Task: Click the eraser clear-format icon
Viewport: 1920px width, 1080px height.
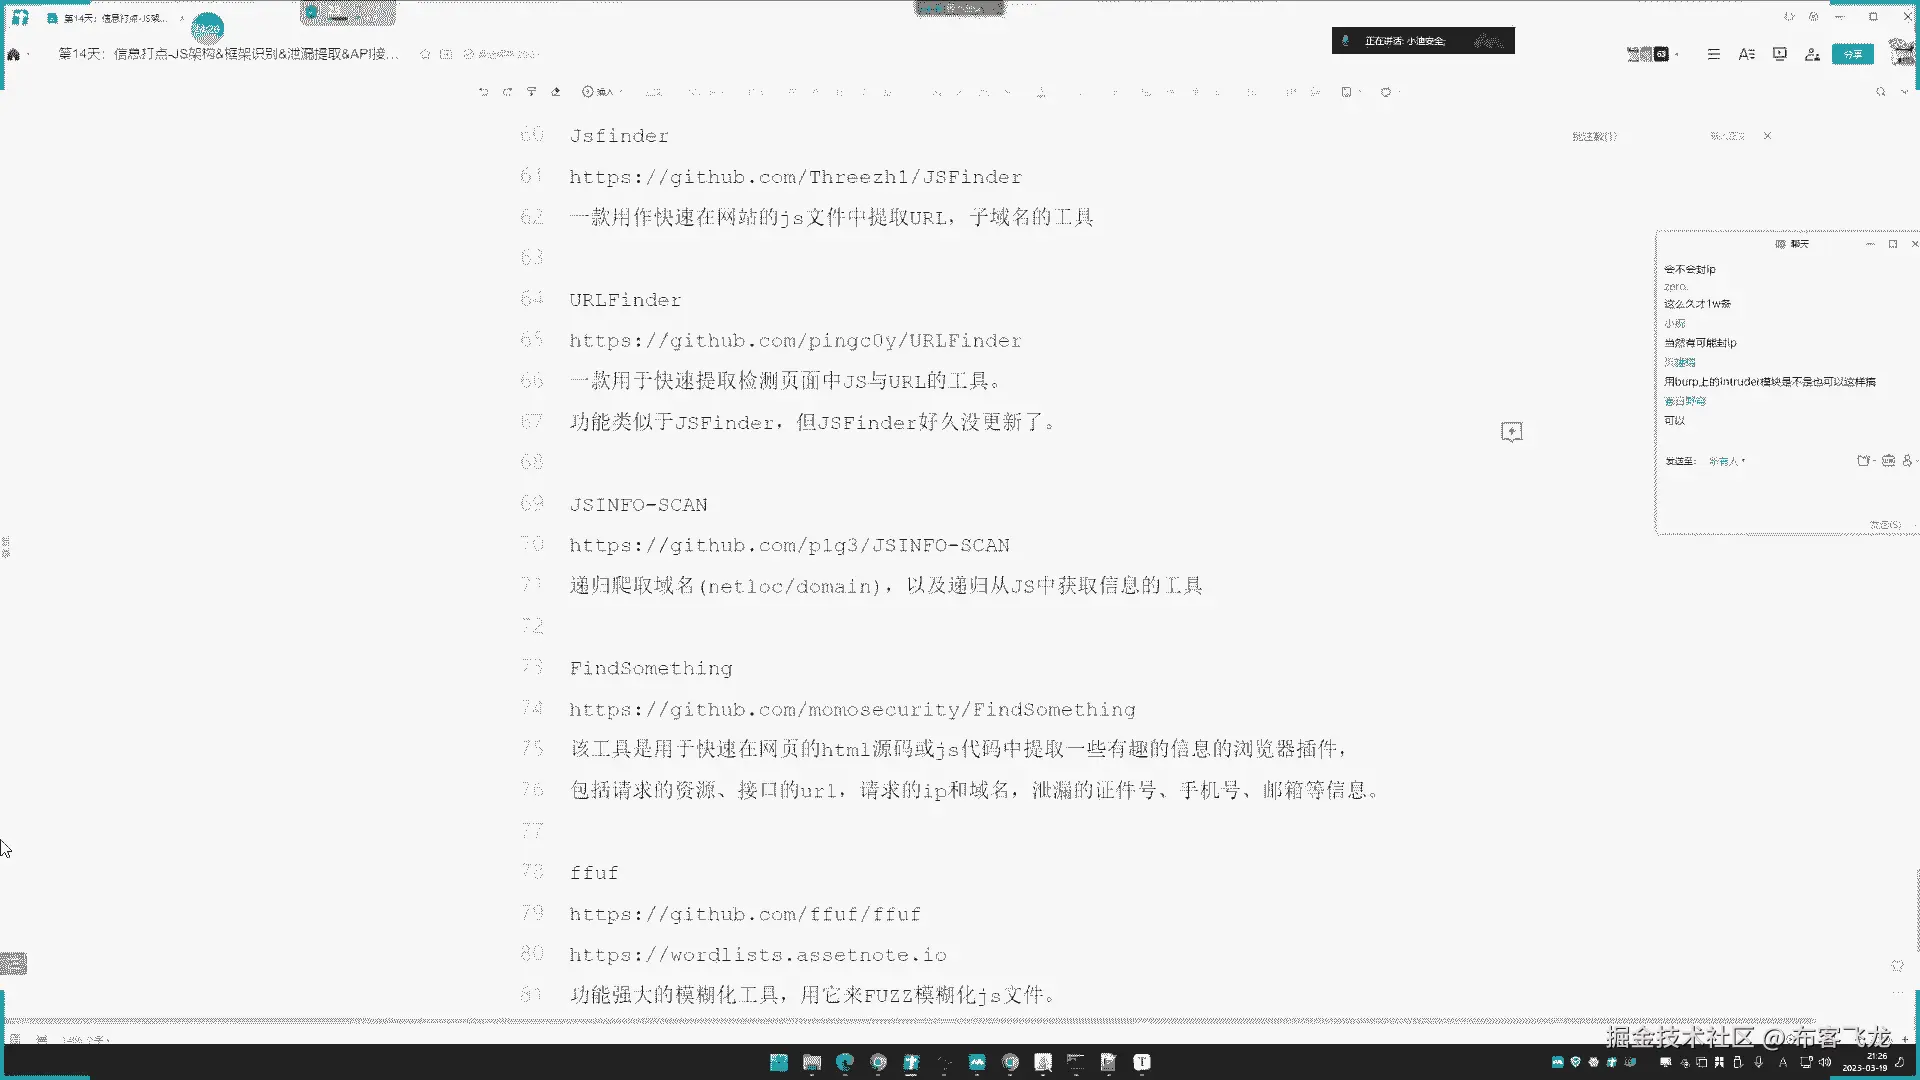Action: [x=556, y=92]
